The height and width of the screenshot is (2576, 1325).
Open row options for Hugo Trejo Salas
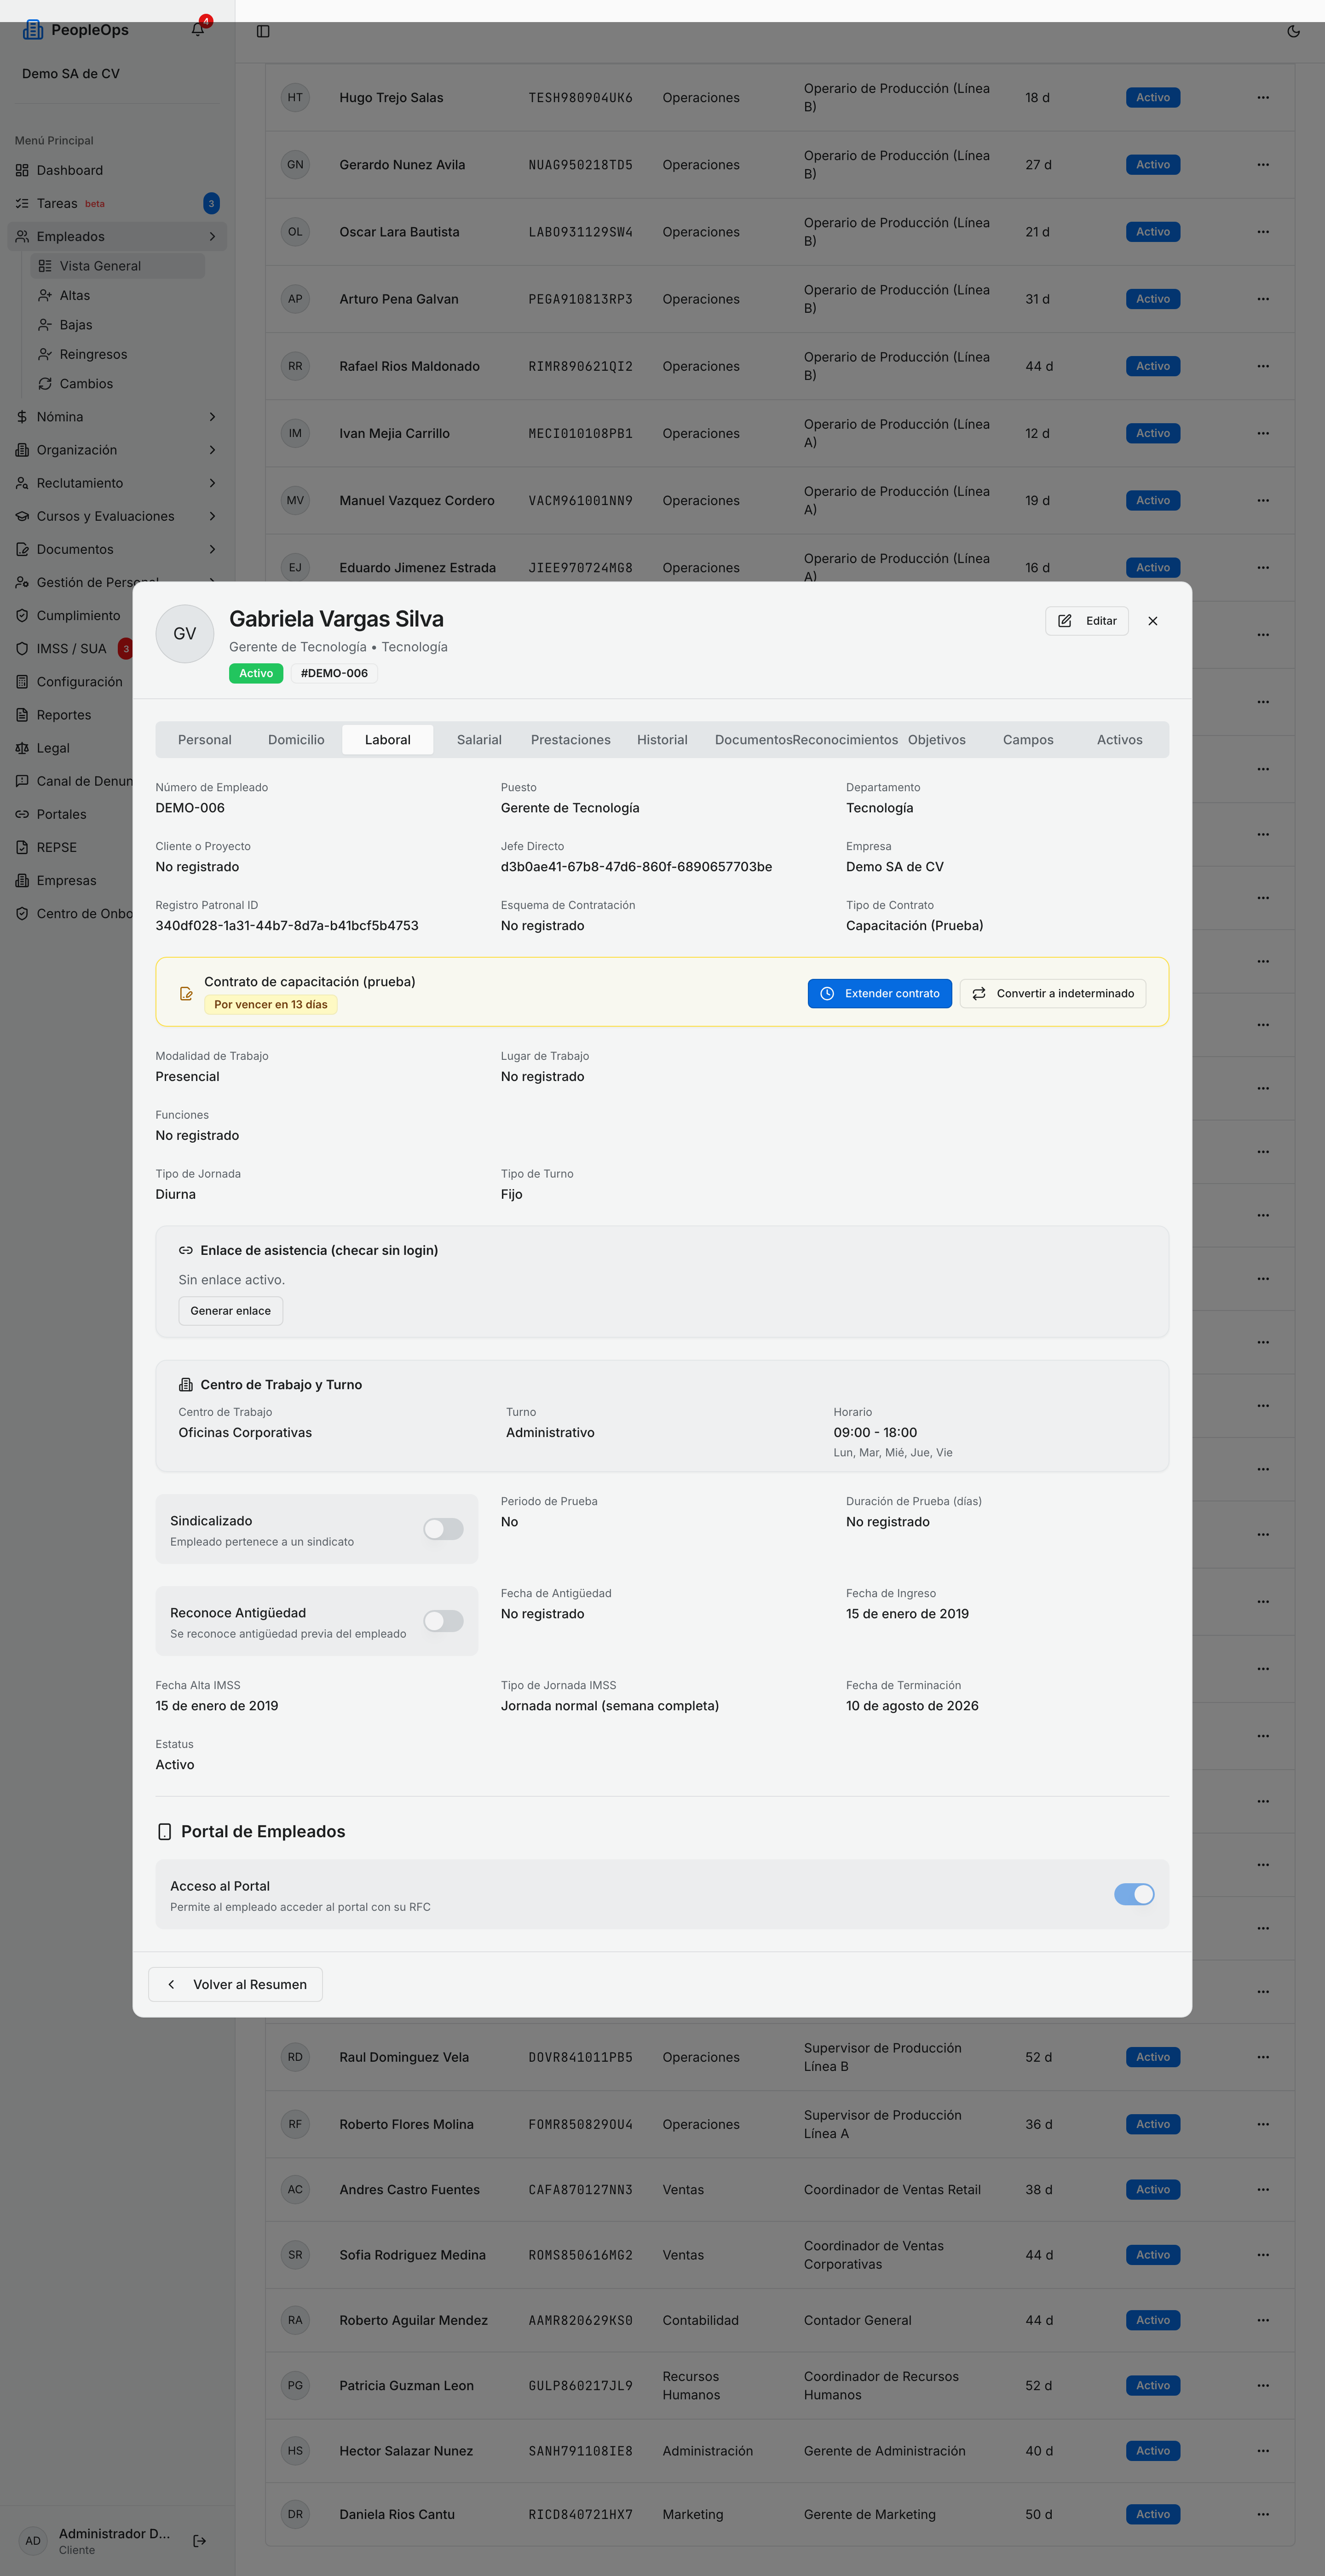tap(1263, 97)
